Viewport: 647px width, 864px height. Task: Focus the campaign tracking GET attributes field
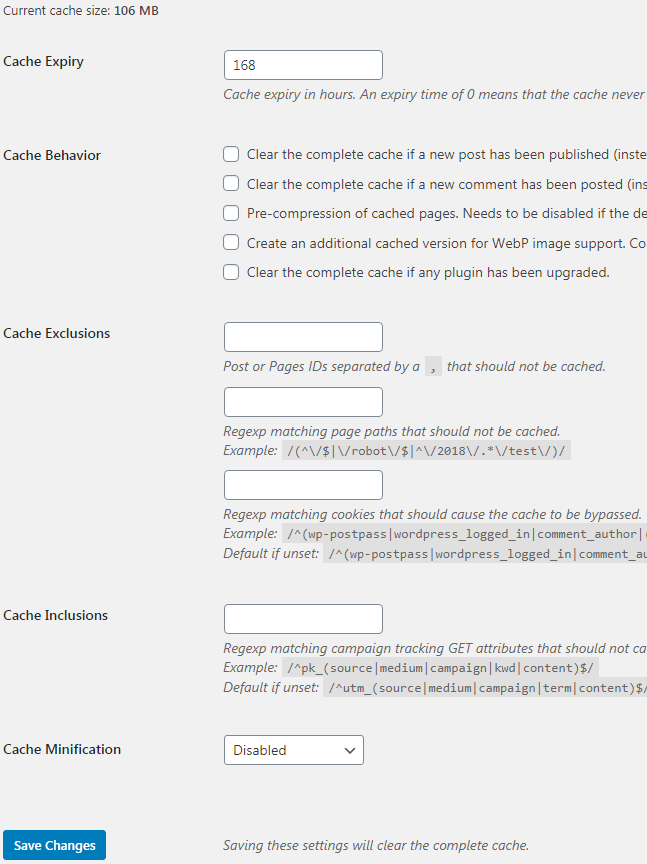[303, 618]
